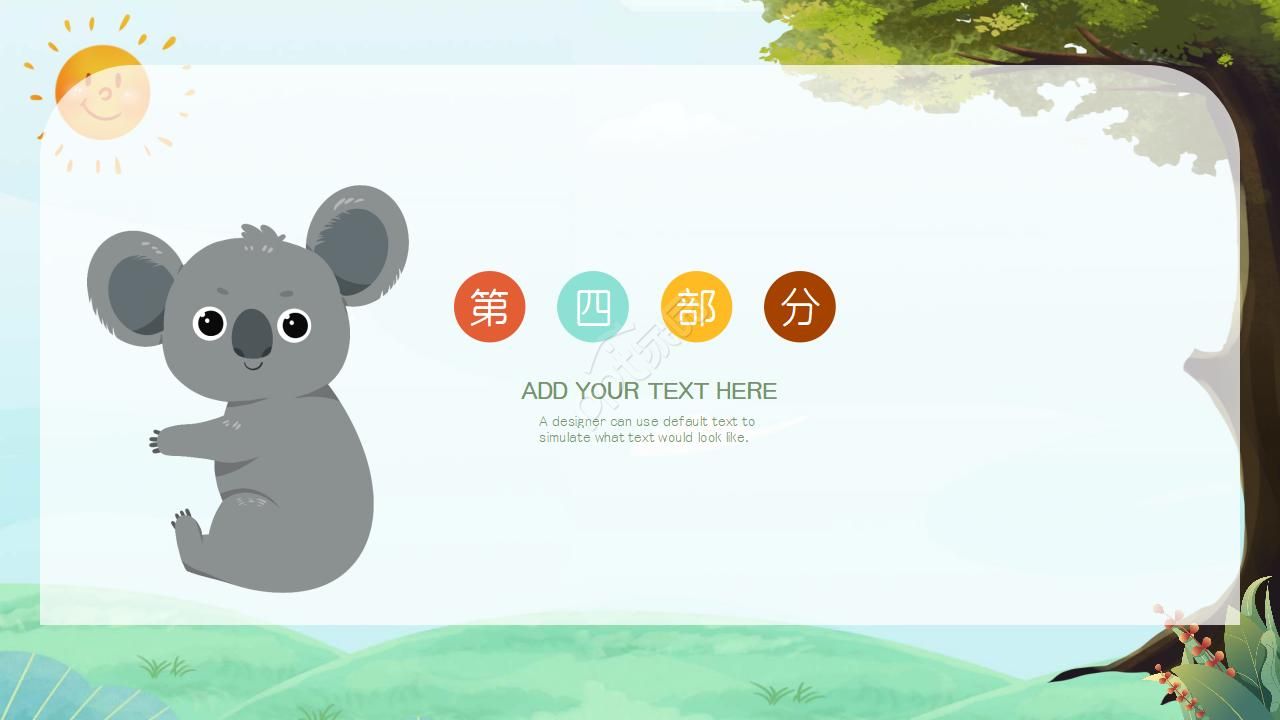This screenshot has height=720, width=1280.
Task: Select the designer default text subtitle
Action: [647, 429]
